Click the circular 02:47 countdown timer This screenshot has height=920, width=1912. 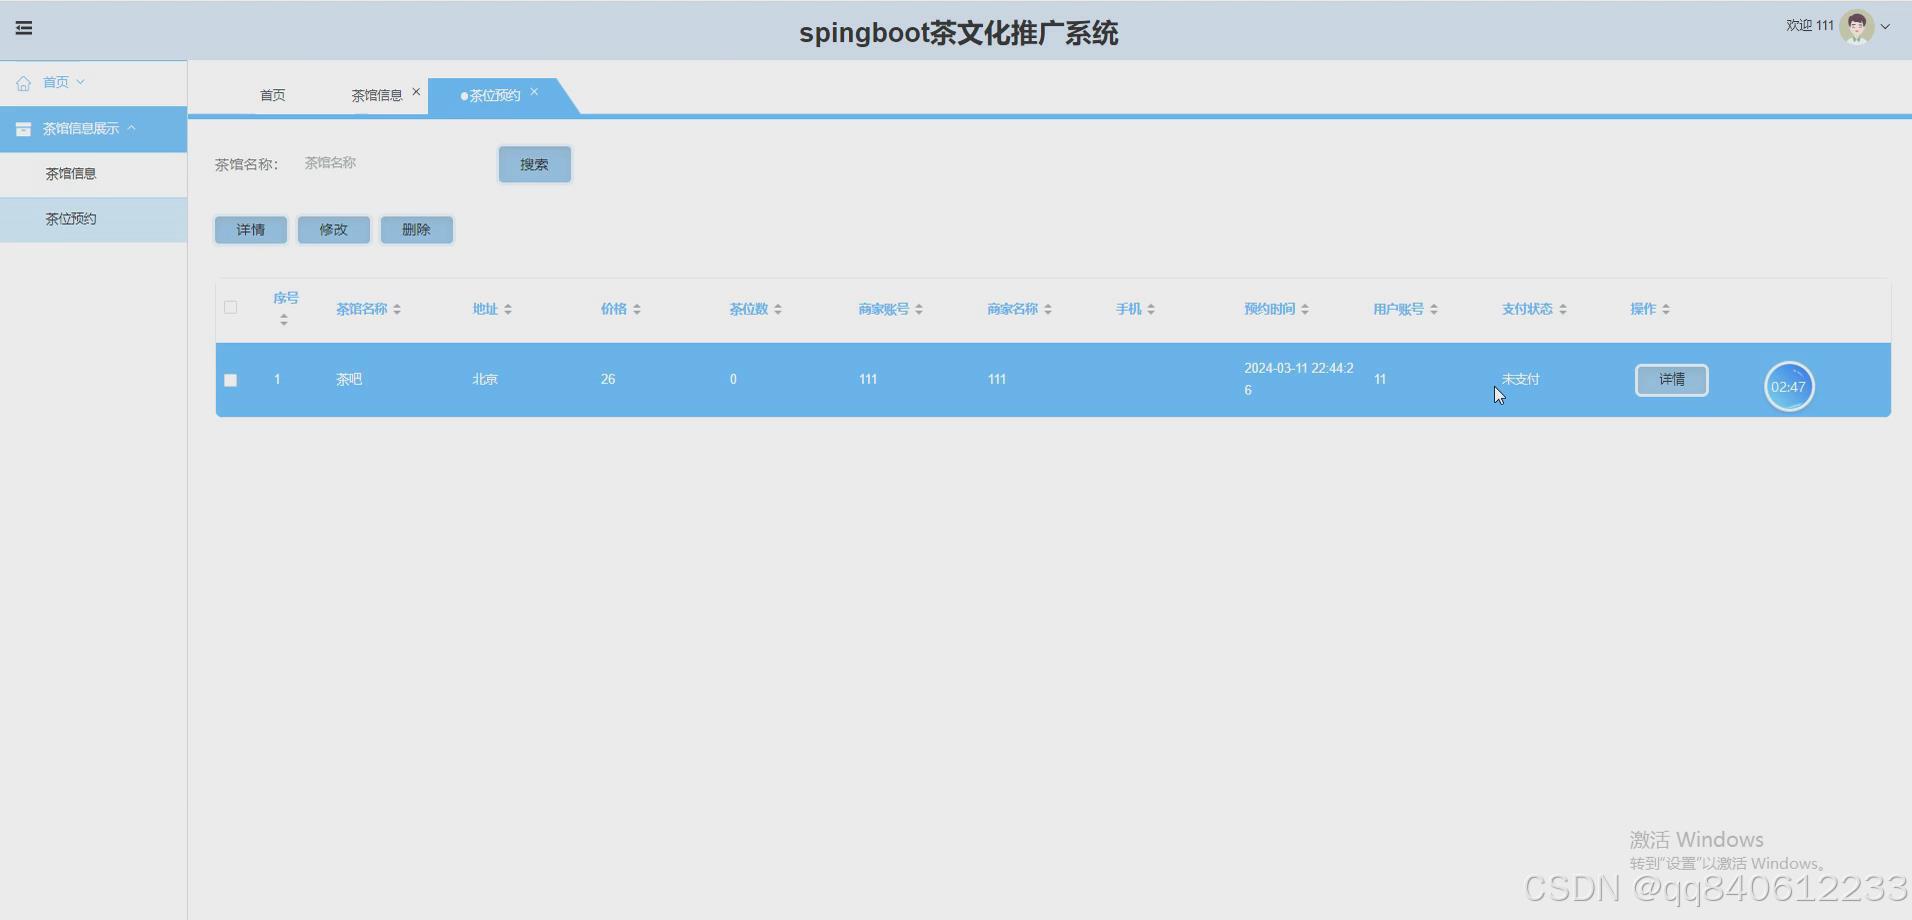[1789, 386]
